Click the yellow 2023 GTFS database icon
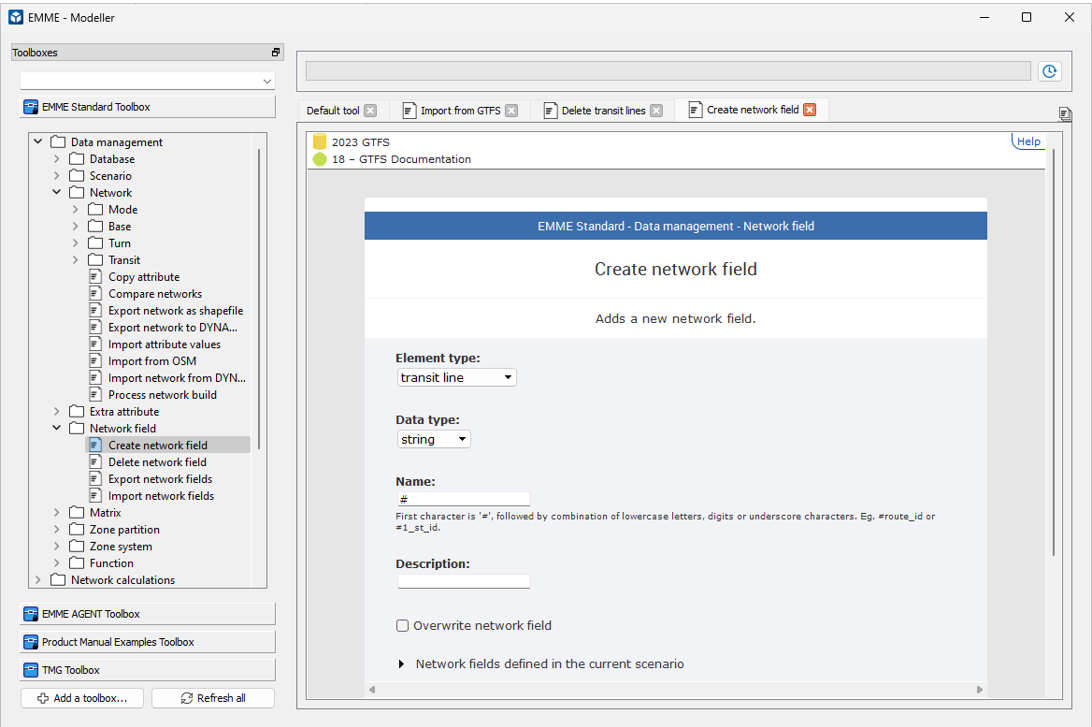The image size is (1092, 727). point(320,142)
